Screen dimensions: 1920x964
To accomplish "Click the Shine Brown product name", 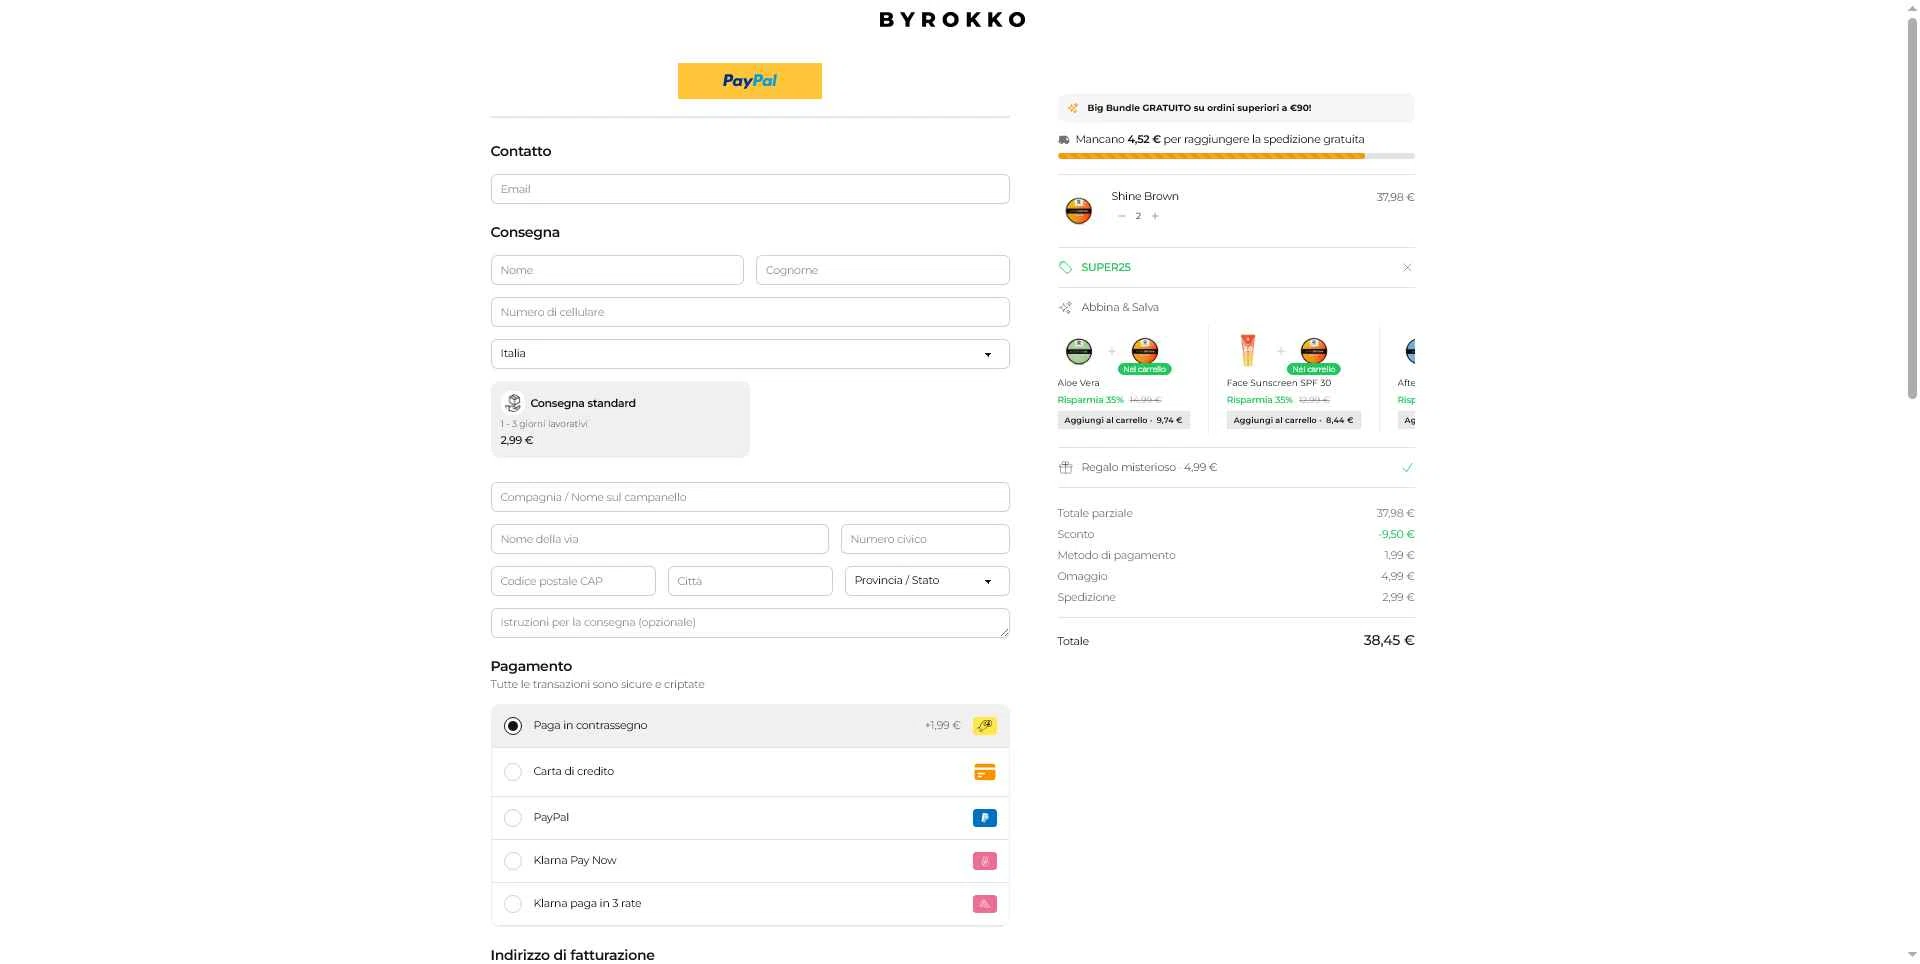I will click(x=1145, y=196).
